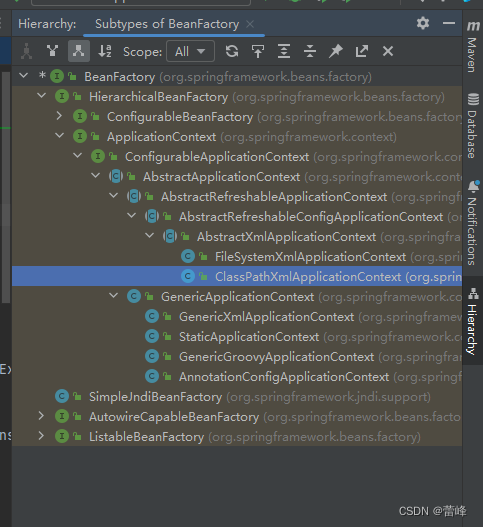Select AbstractApplicationContext class row
This screenshot has height=527, width=483.
237,176
